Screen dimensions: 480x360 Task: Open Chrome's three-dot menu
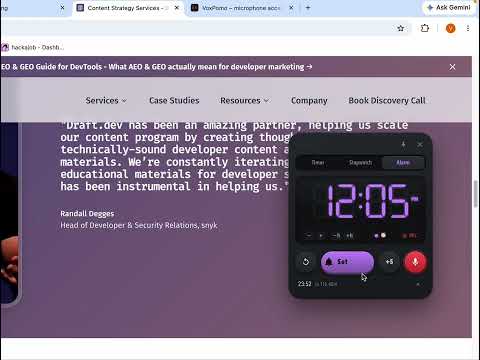[x=468, y=28]
